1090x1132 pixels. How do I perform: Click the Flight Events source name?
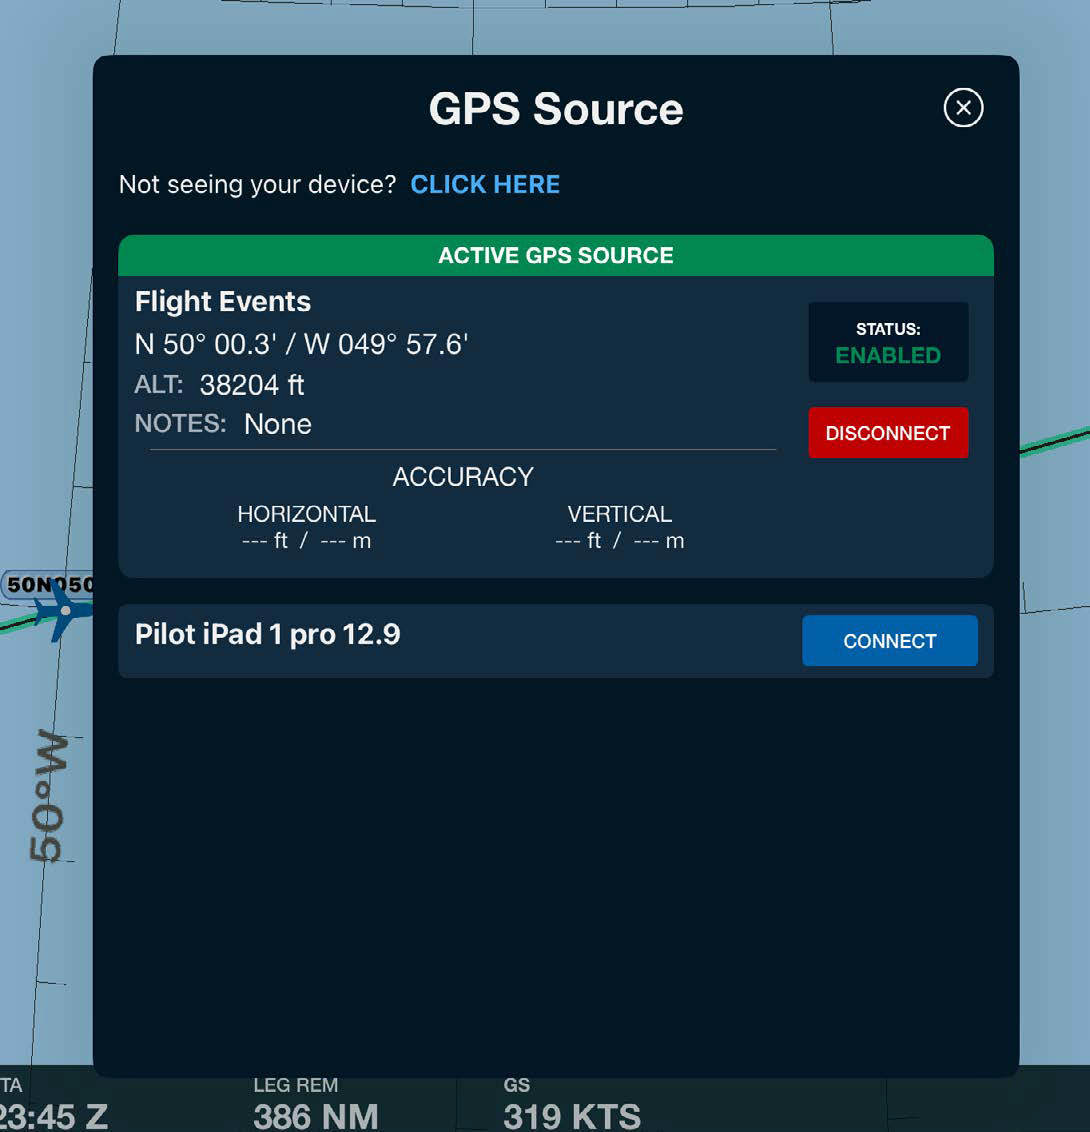(x=222, y=301)
